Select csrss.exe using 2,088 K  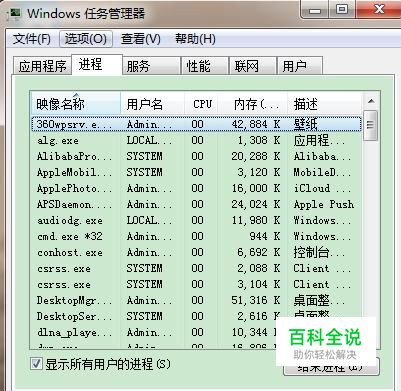coord(196,268)
